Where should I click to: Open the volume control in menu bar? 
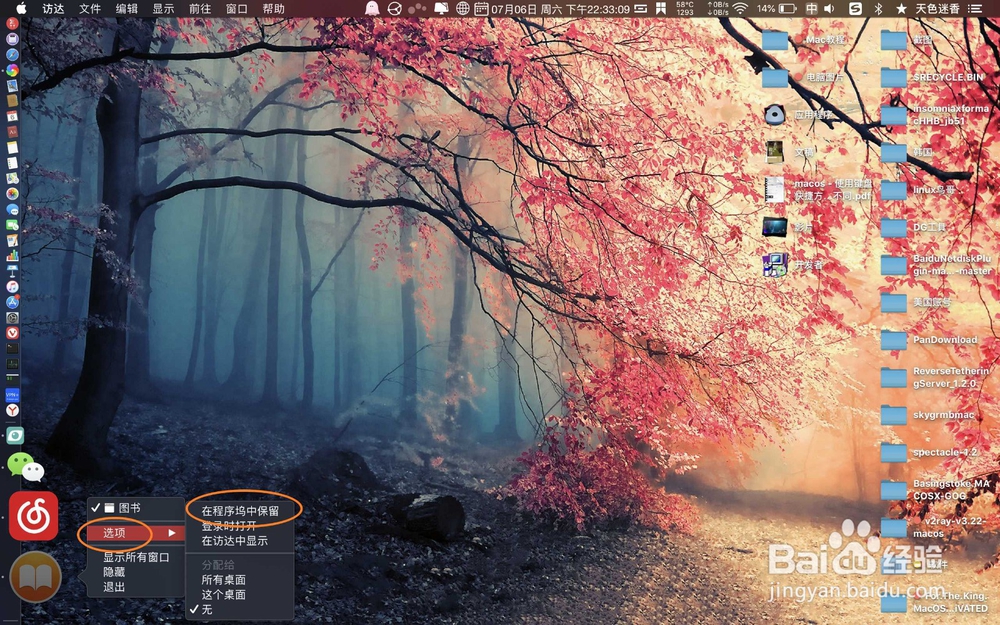[829, 8]
